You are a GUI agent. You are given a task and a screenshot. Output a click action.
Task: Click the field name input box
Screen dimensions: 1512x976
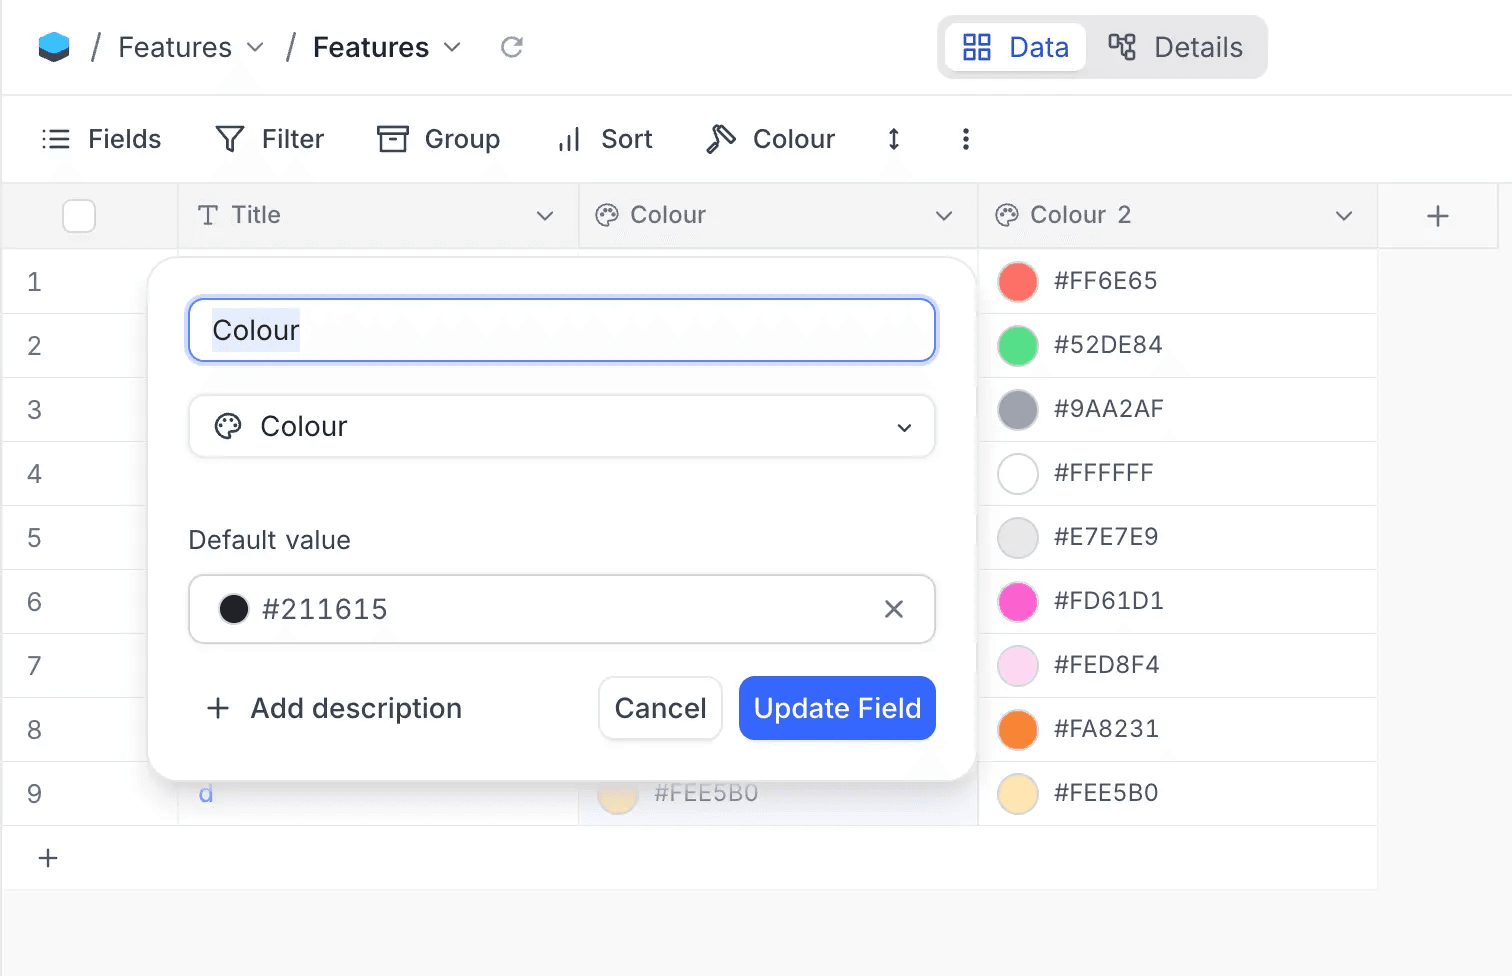point(561,330)
